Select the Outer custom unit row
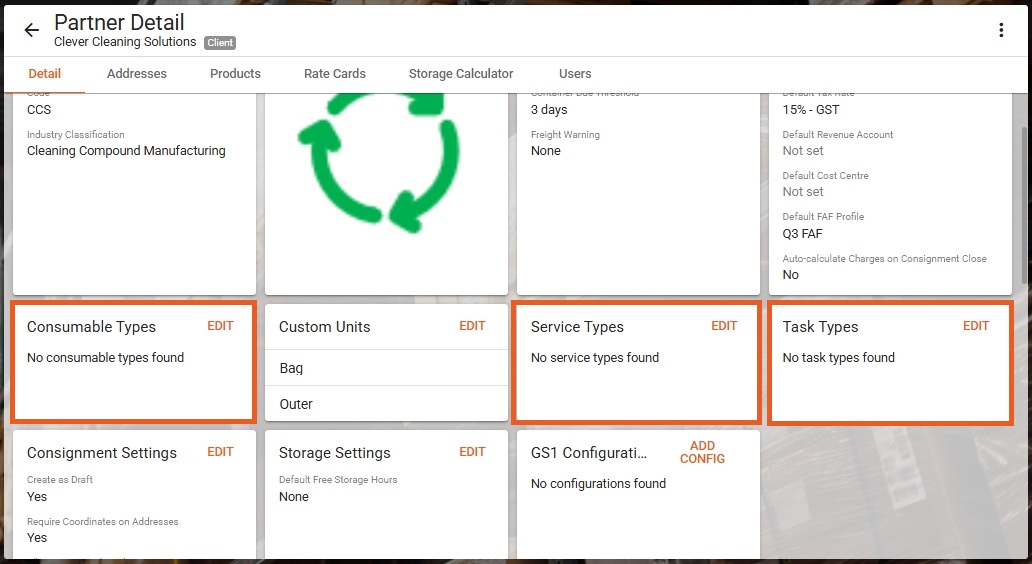Viewport: 1032px width, 564px height. 386,403
